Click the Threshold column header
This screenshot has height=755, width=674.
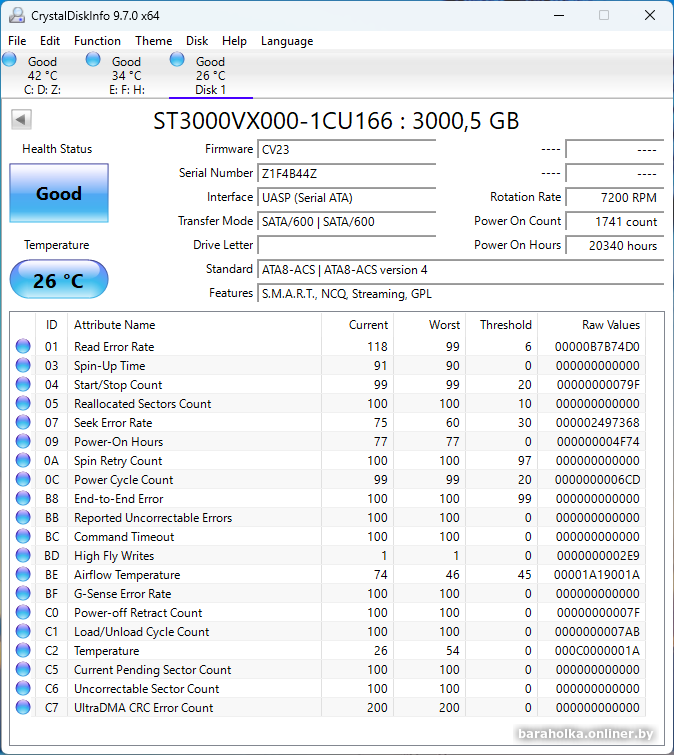[x=501, y=325]
